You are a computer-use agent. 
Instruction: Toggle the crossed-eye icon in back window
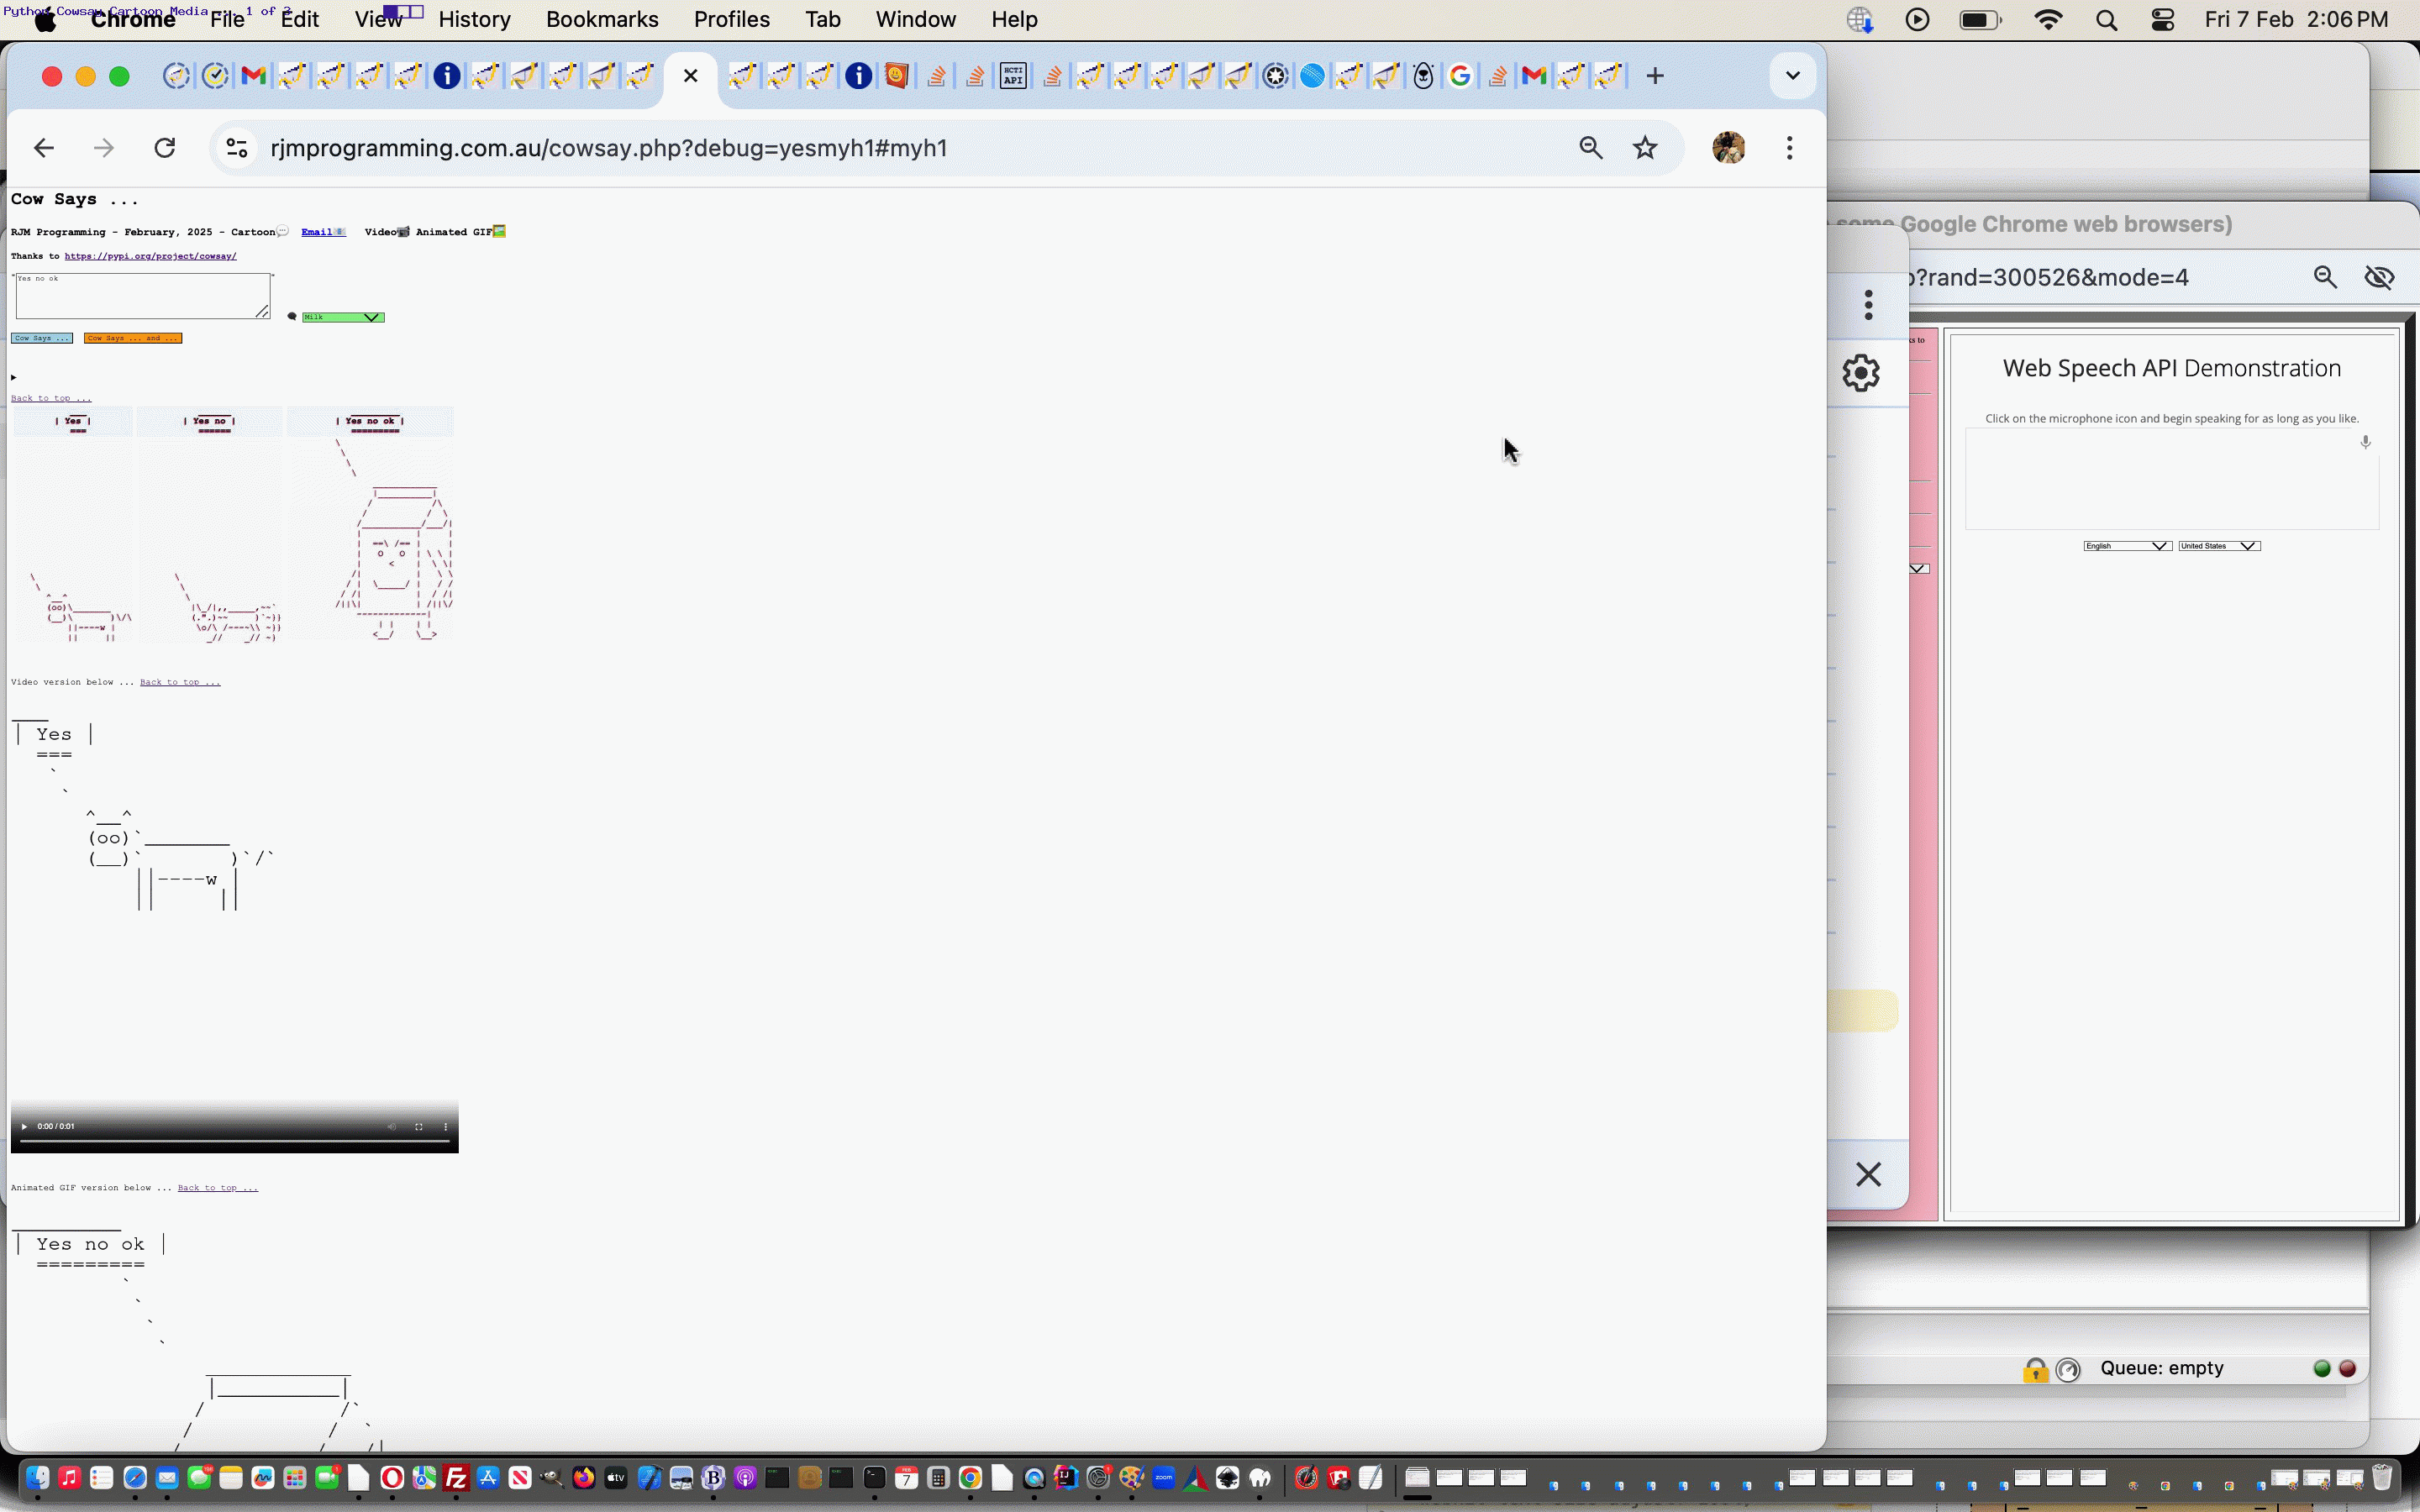click(2379, 277)
